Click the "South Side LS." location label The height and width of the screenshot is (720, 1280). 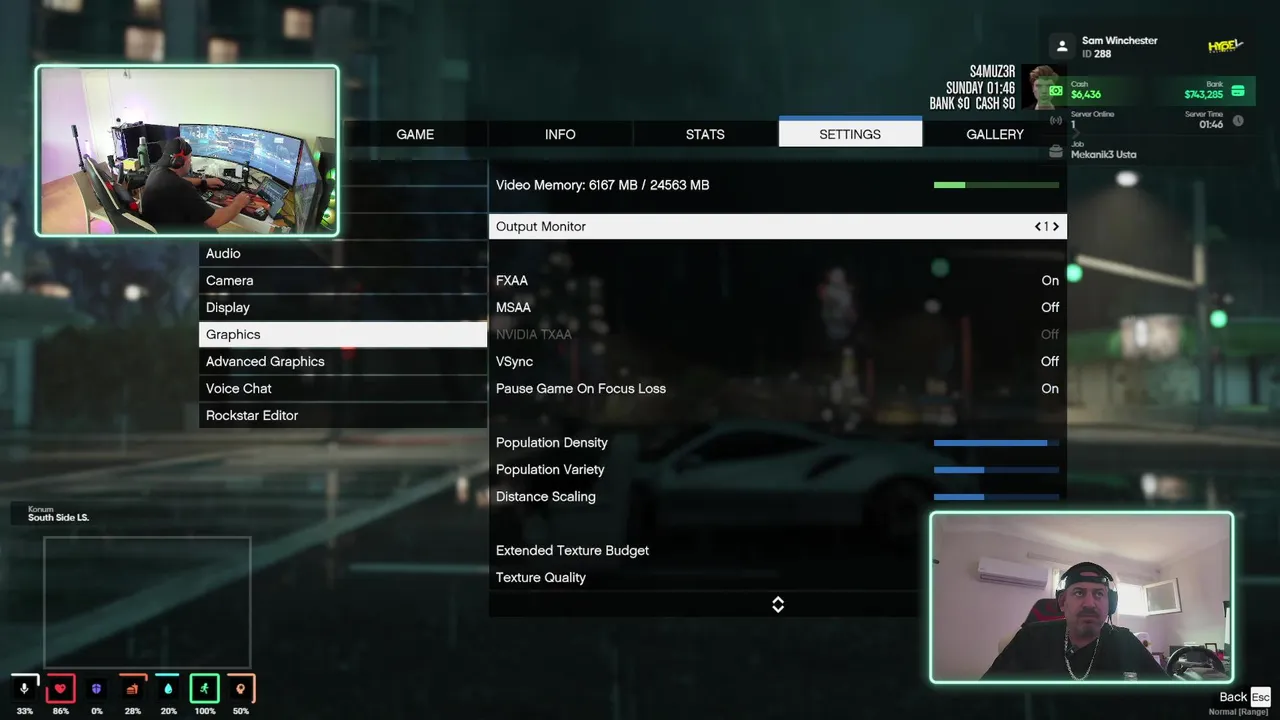[58, 518]
